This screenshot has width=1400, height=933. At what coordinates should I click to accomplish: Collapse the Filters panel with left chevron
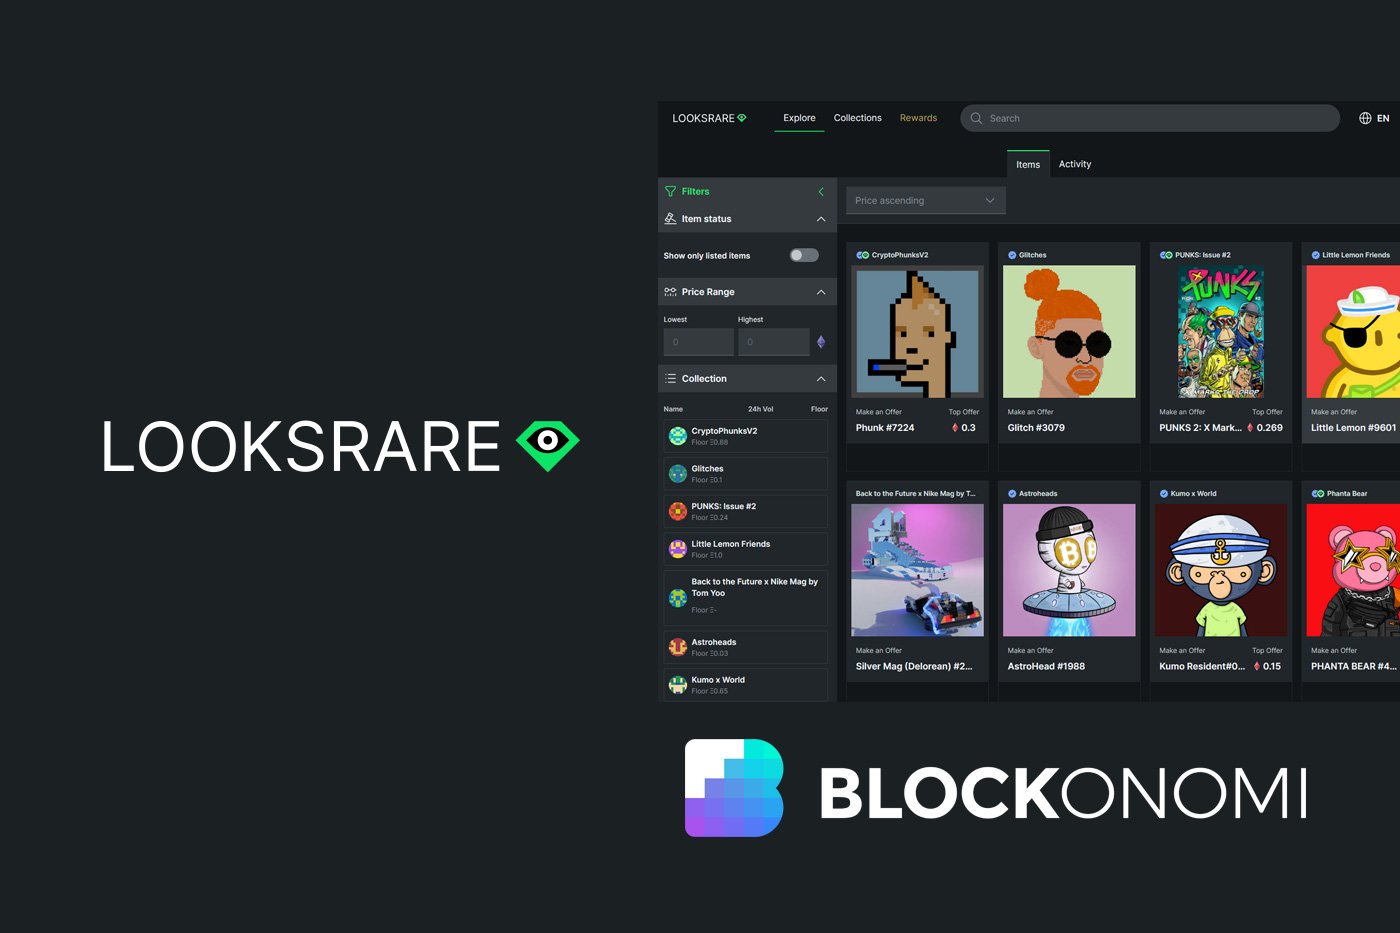coord(821,191)
